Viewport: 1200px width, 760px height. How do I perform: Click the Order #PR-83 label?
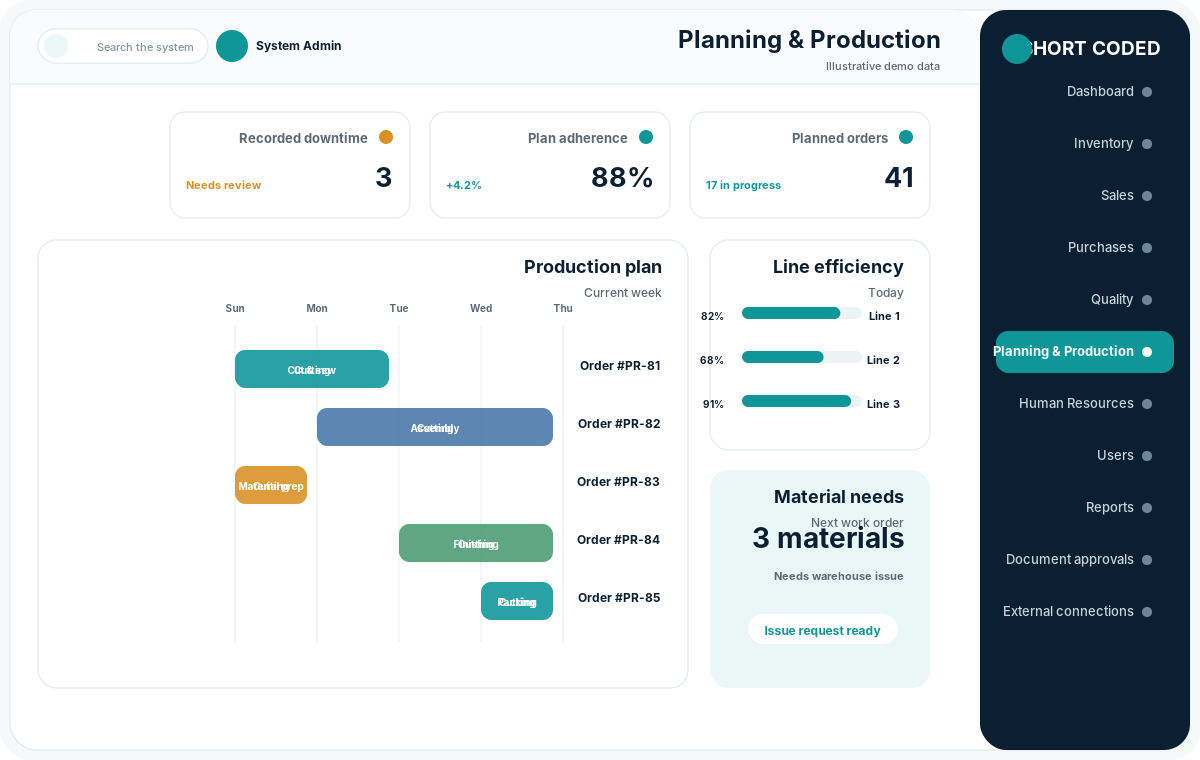pos(618,482)
